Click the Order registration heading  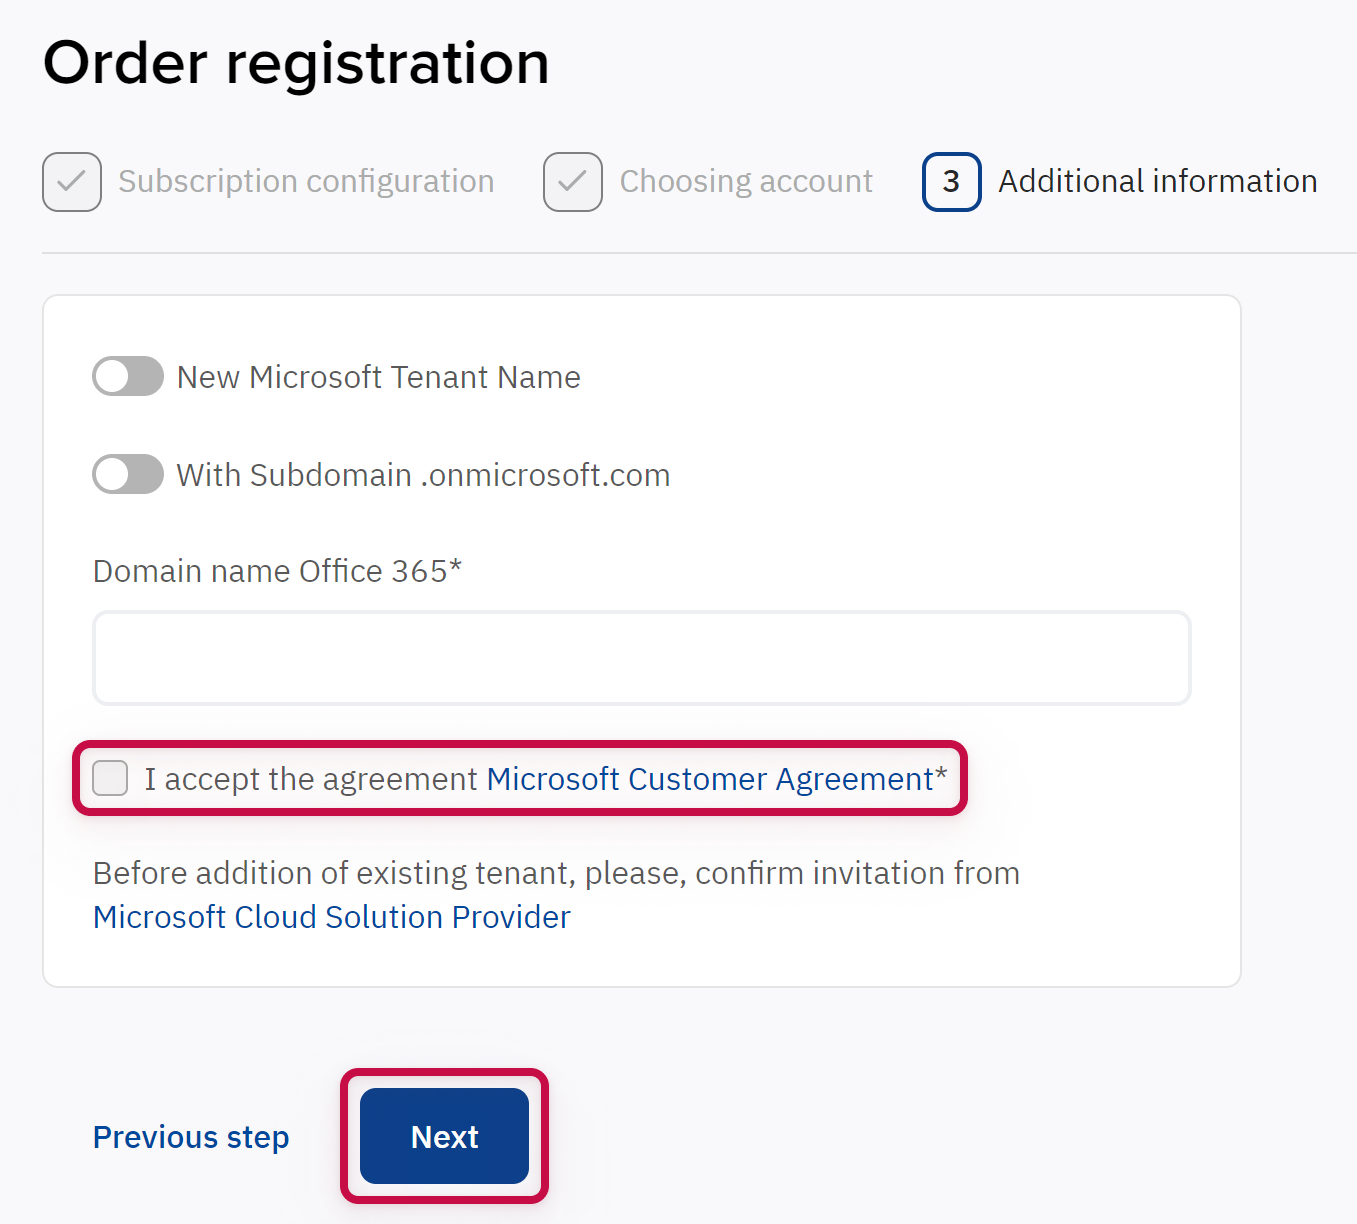[x=296, y=63]
